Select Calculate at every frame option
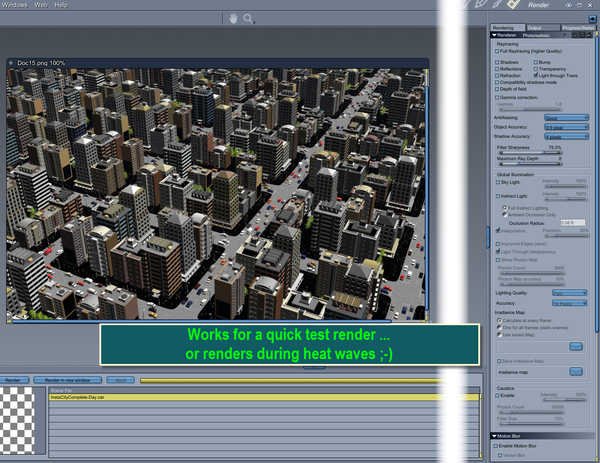The height and width of the screenshot is (463, 600). point(500,319)
